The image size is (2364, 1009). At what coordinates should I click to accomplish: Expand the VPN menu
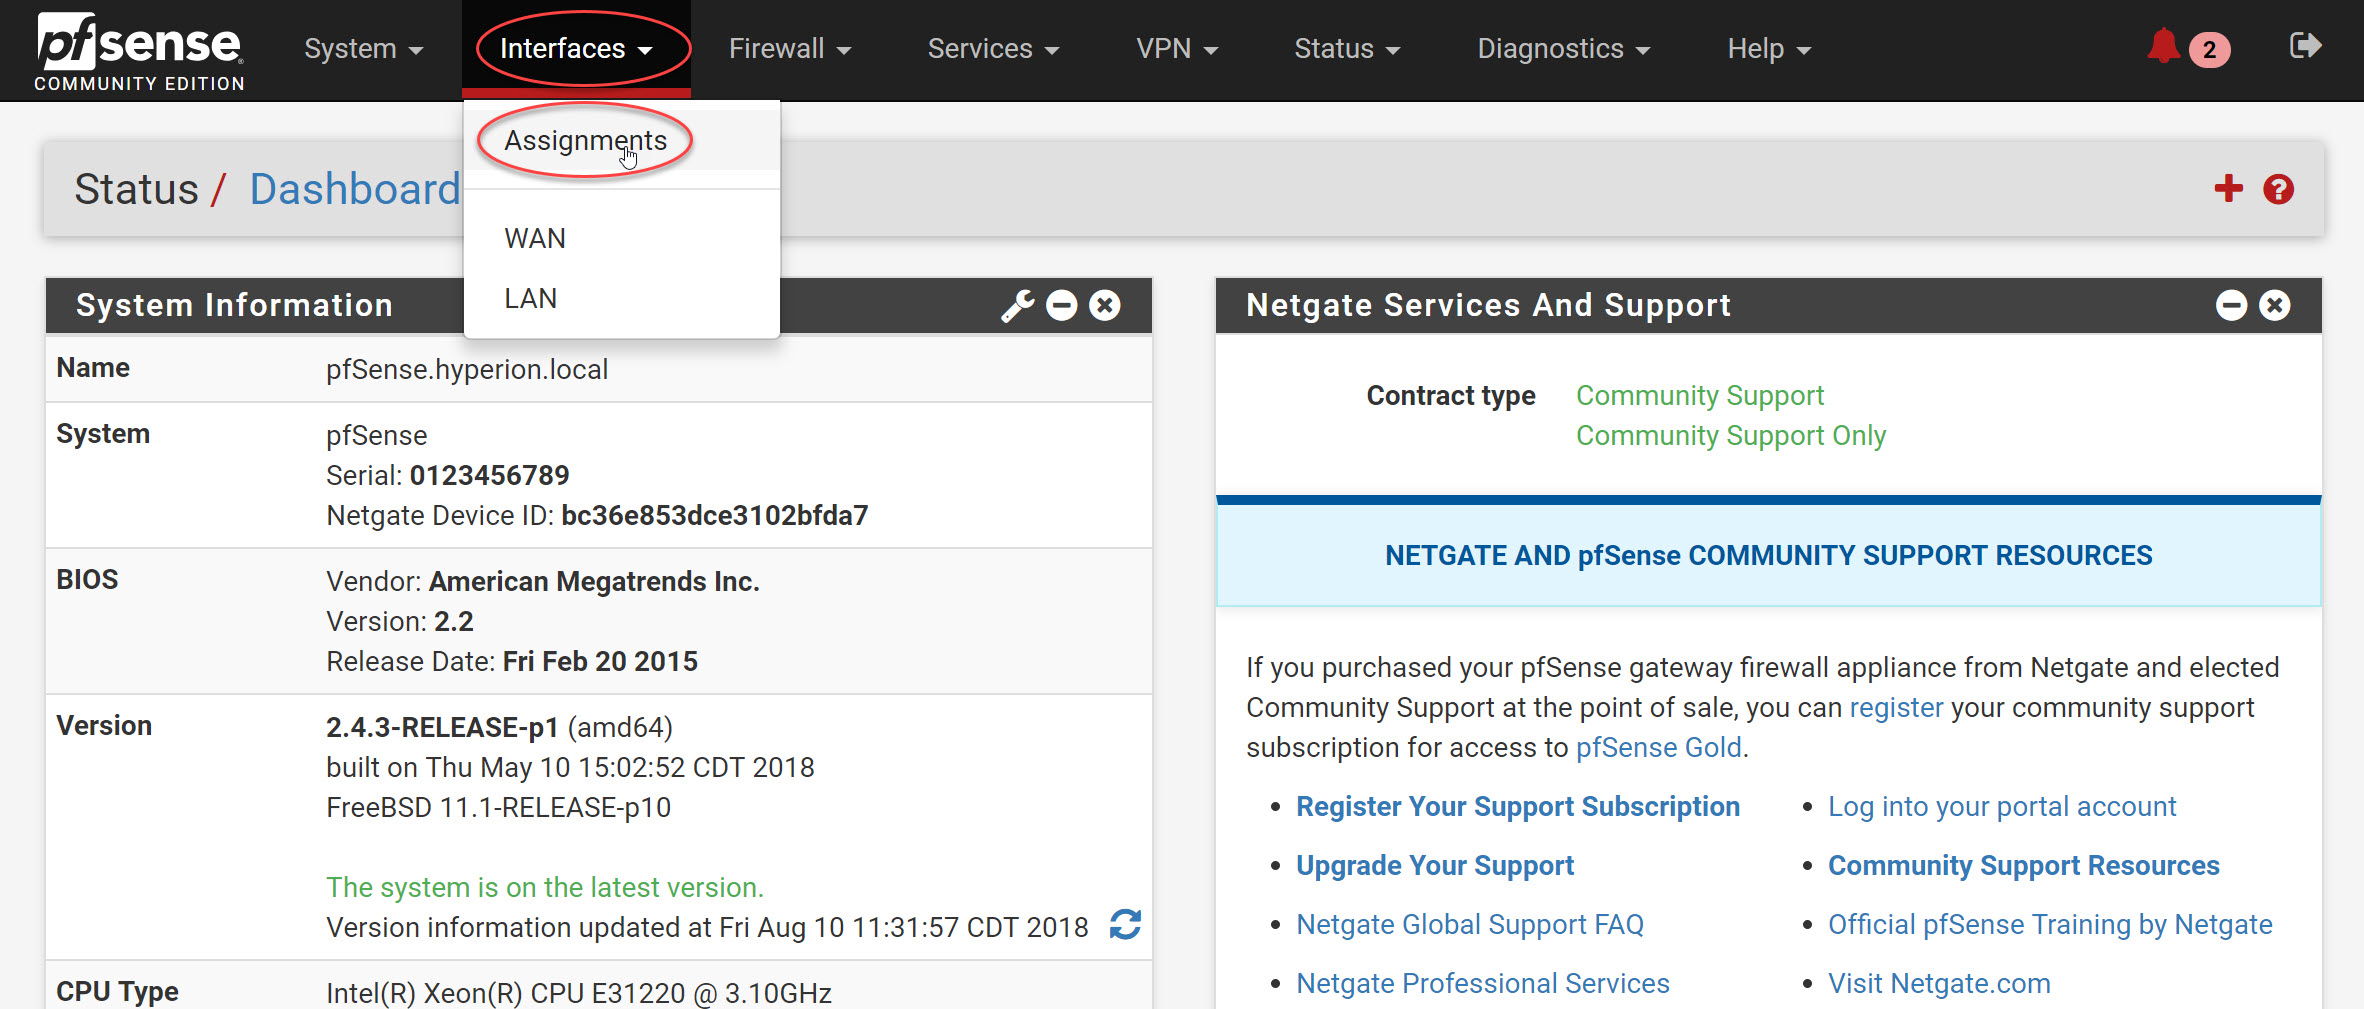point(1177,49)
